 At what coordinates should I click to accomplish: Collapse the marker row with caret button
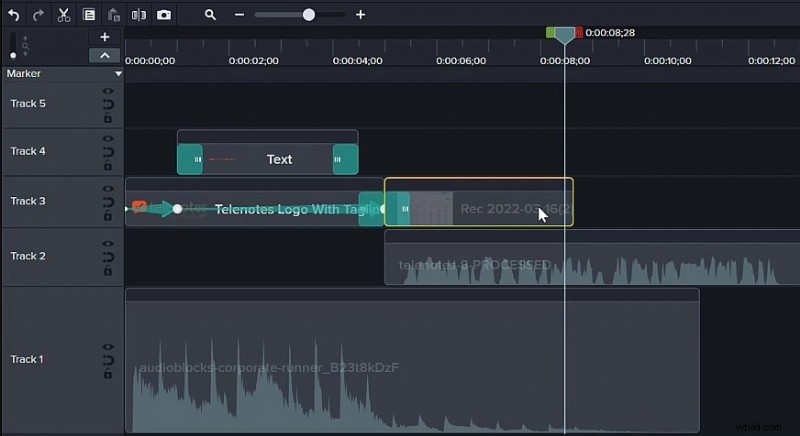click(105, 55)
